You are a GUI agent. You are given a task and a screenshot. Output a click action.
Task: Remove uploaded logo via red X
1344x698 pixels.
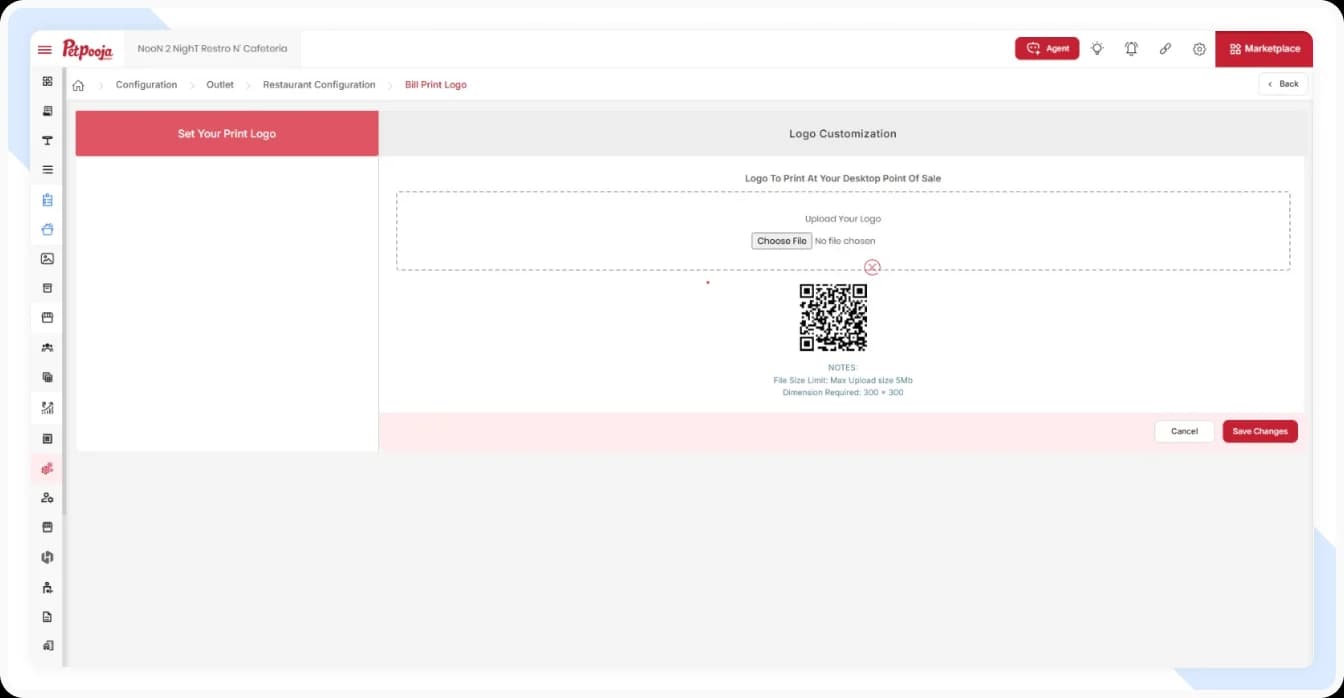pyautogui.click(x=872, y=267)
